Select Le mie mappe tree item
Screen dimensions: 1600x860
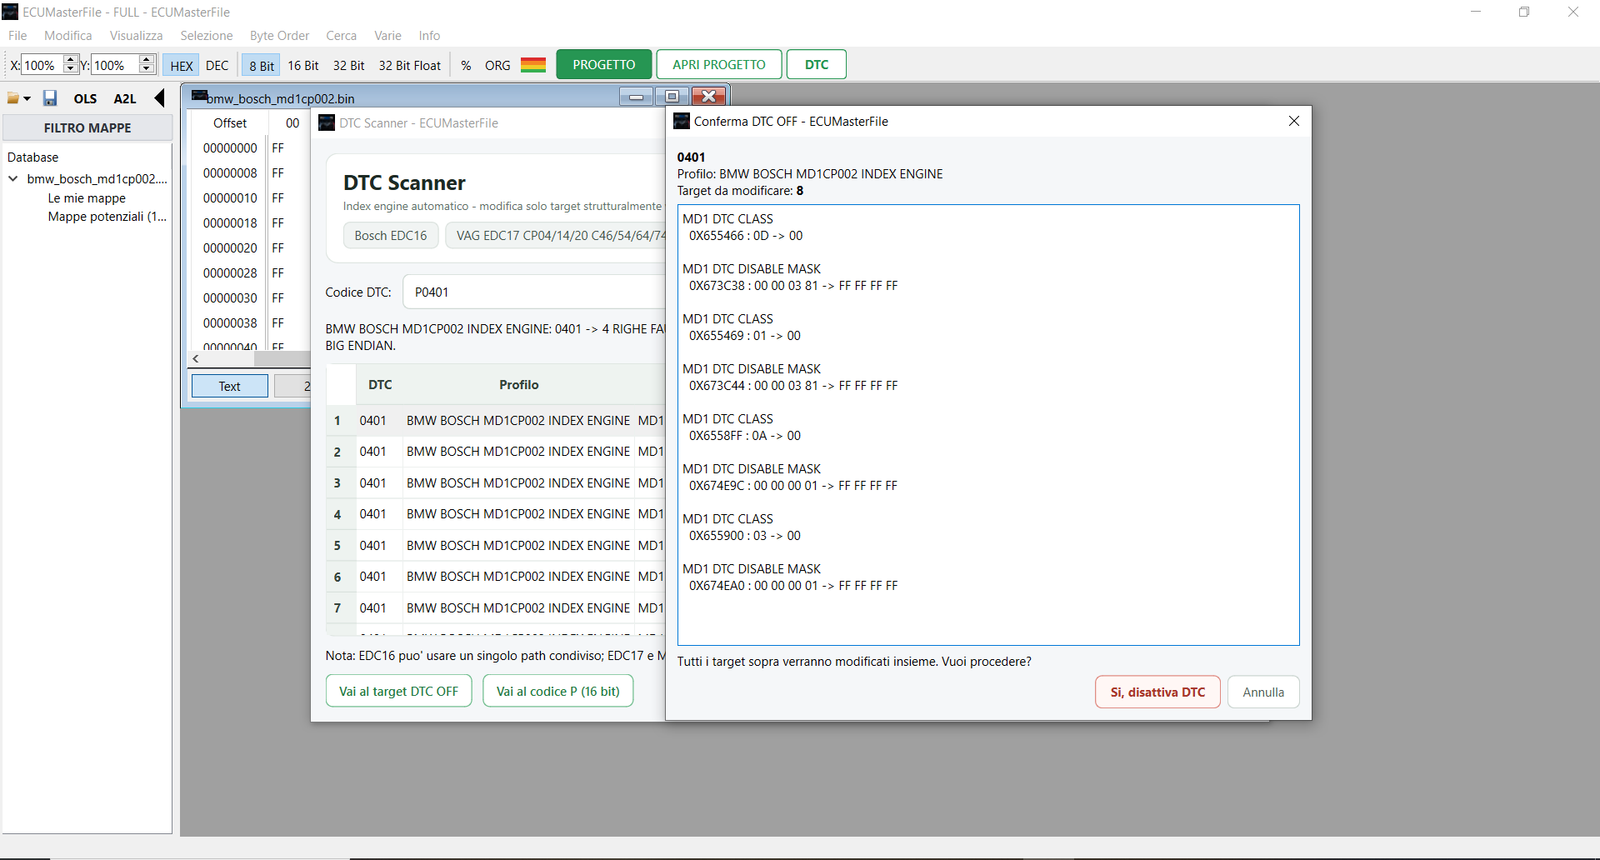(87, 198)
